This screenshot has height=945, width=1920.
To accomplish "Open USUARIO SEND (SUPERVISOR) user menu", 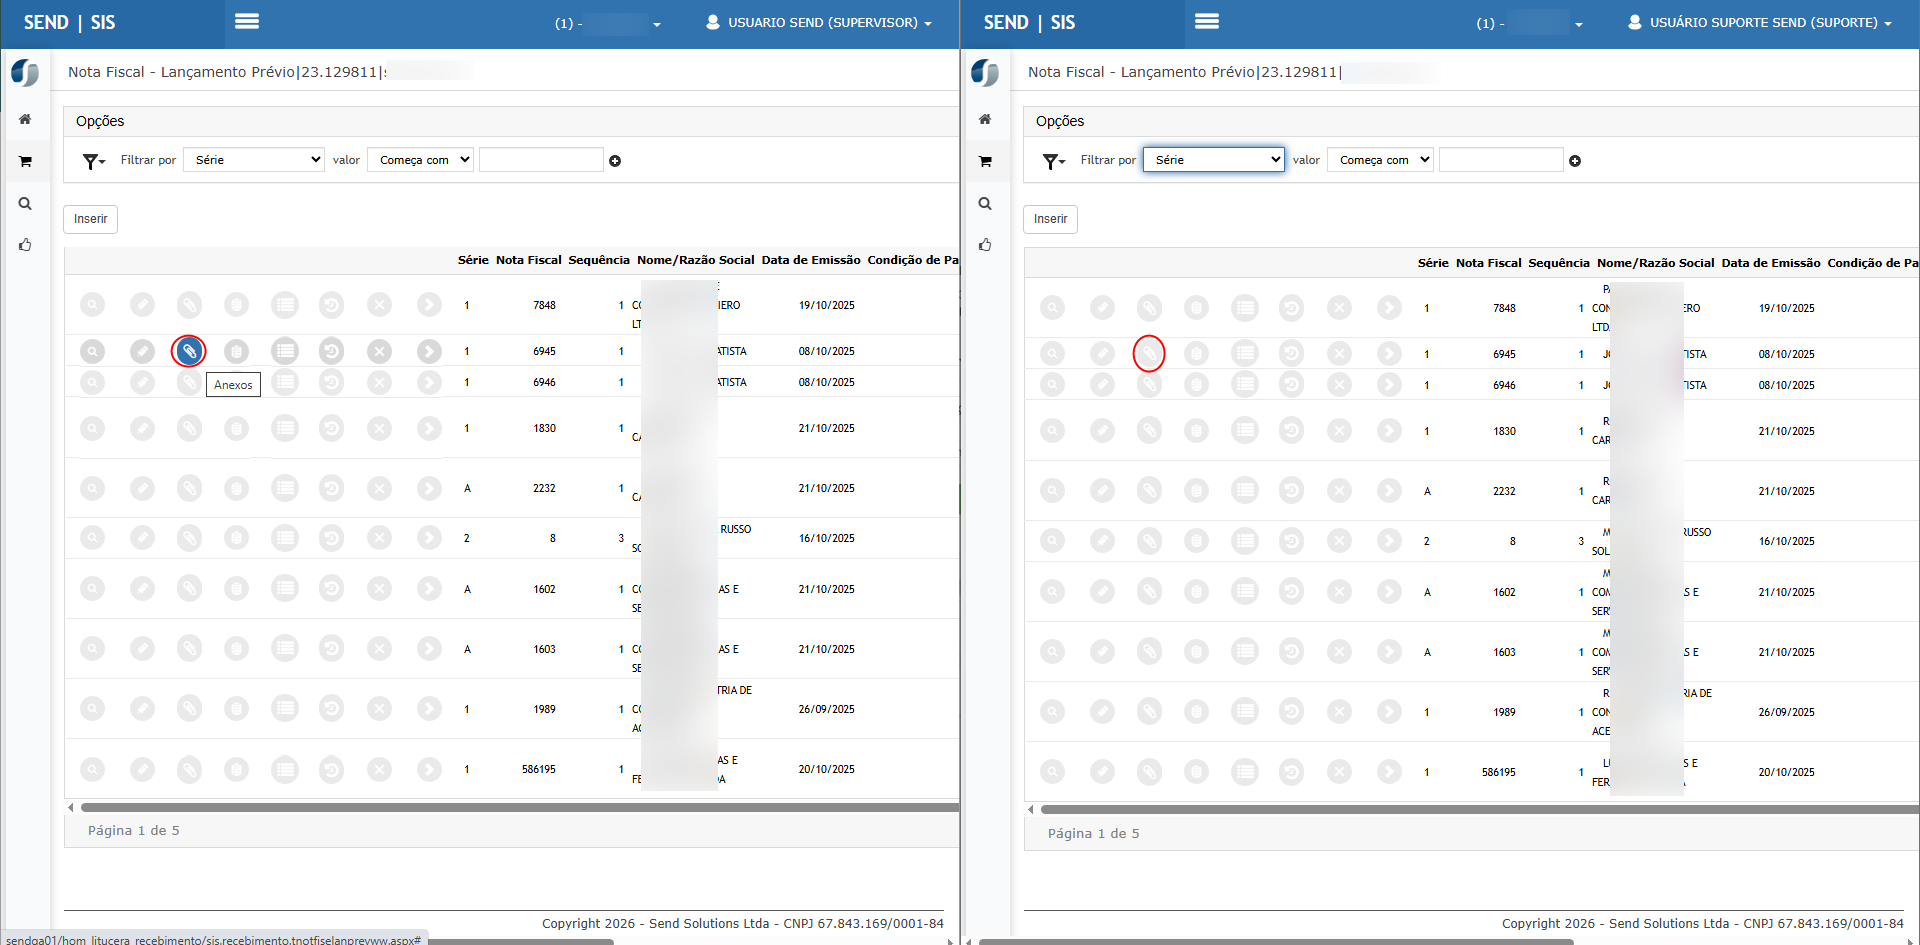I will pyautogui.click(x=819, y=22).
